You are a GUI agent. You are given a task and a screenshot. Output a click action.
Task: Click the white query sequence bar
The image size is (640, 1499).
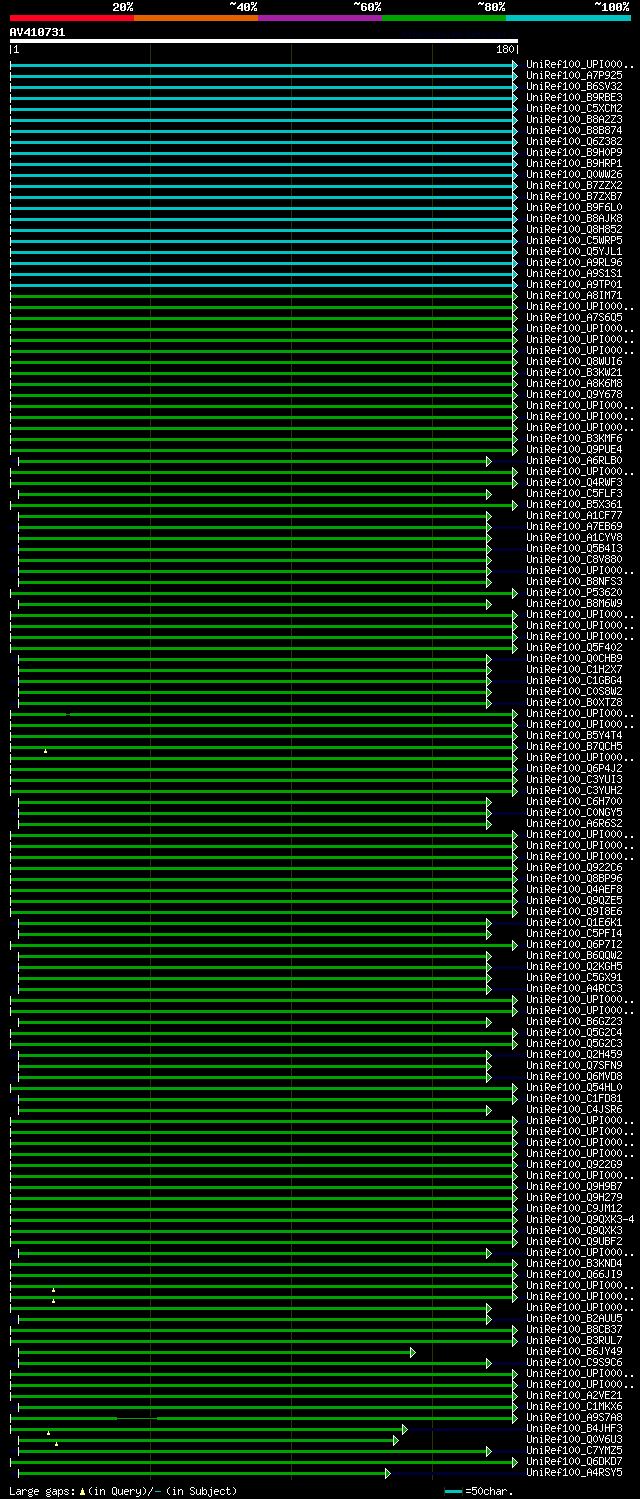(264, 41)
